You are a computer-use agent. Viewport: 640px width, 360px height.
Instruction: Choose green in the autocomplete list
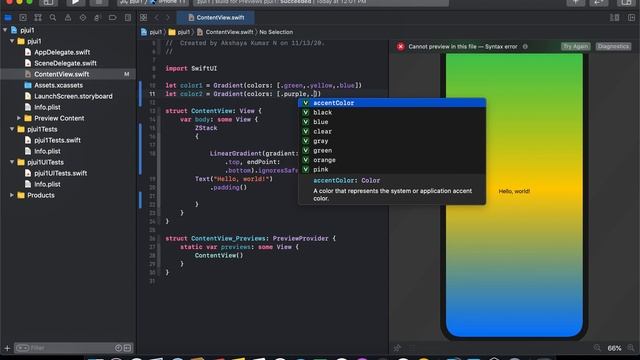click(x=392, y=150)
